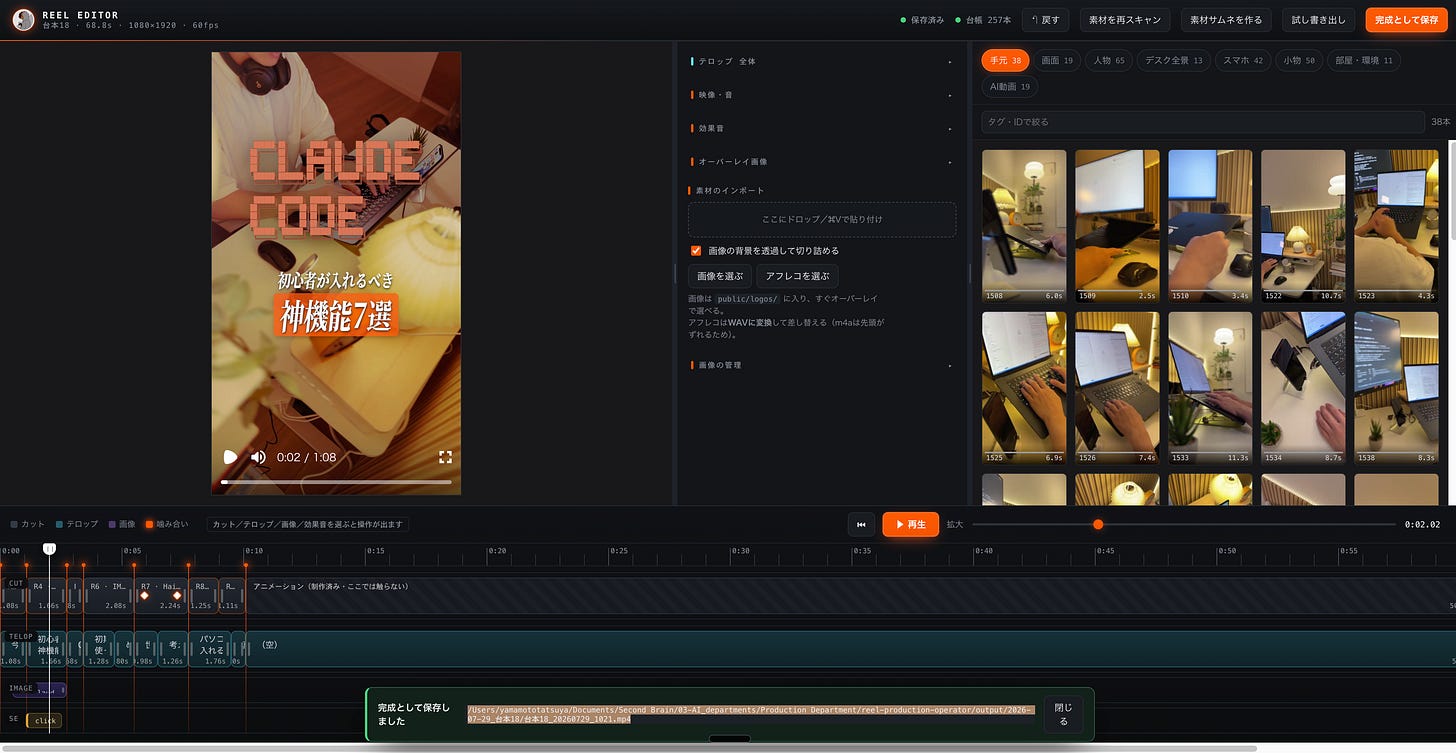Select the パソコン入れる telop clip
Viewport: 1456px width, 753px height.
(210, 649)
